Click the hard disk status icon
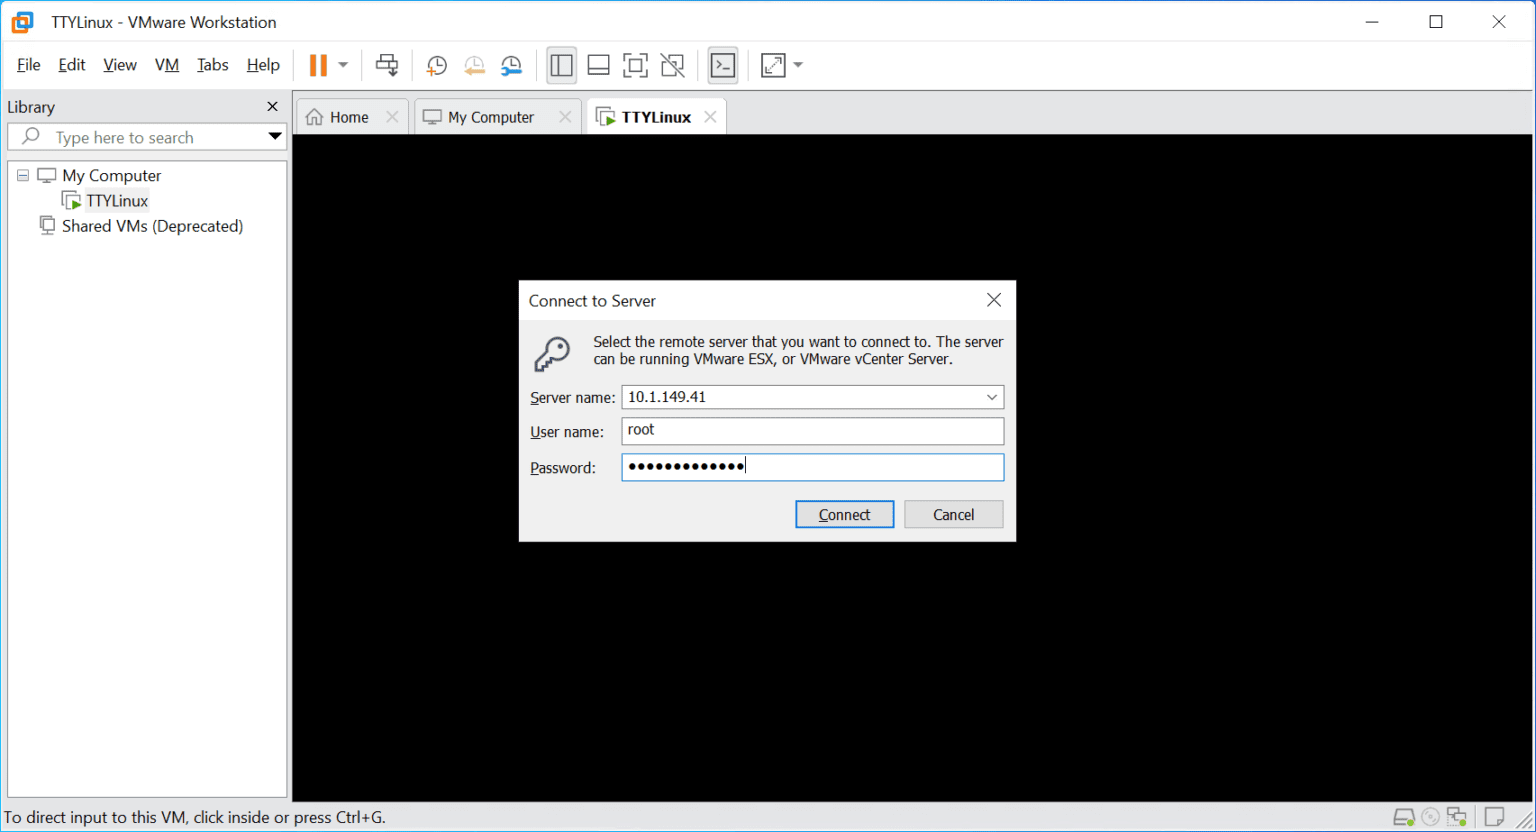Viewport: 1536px width, 832px height. click(x=1403, y=817)
